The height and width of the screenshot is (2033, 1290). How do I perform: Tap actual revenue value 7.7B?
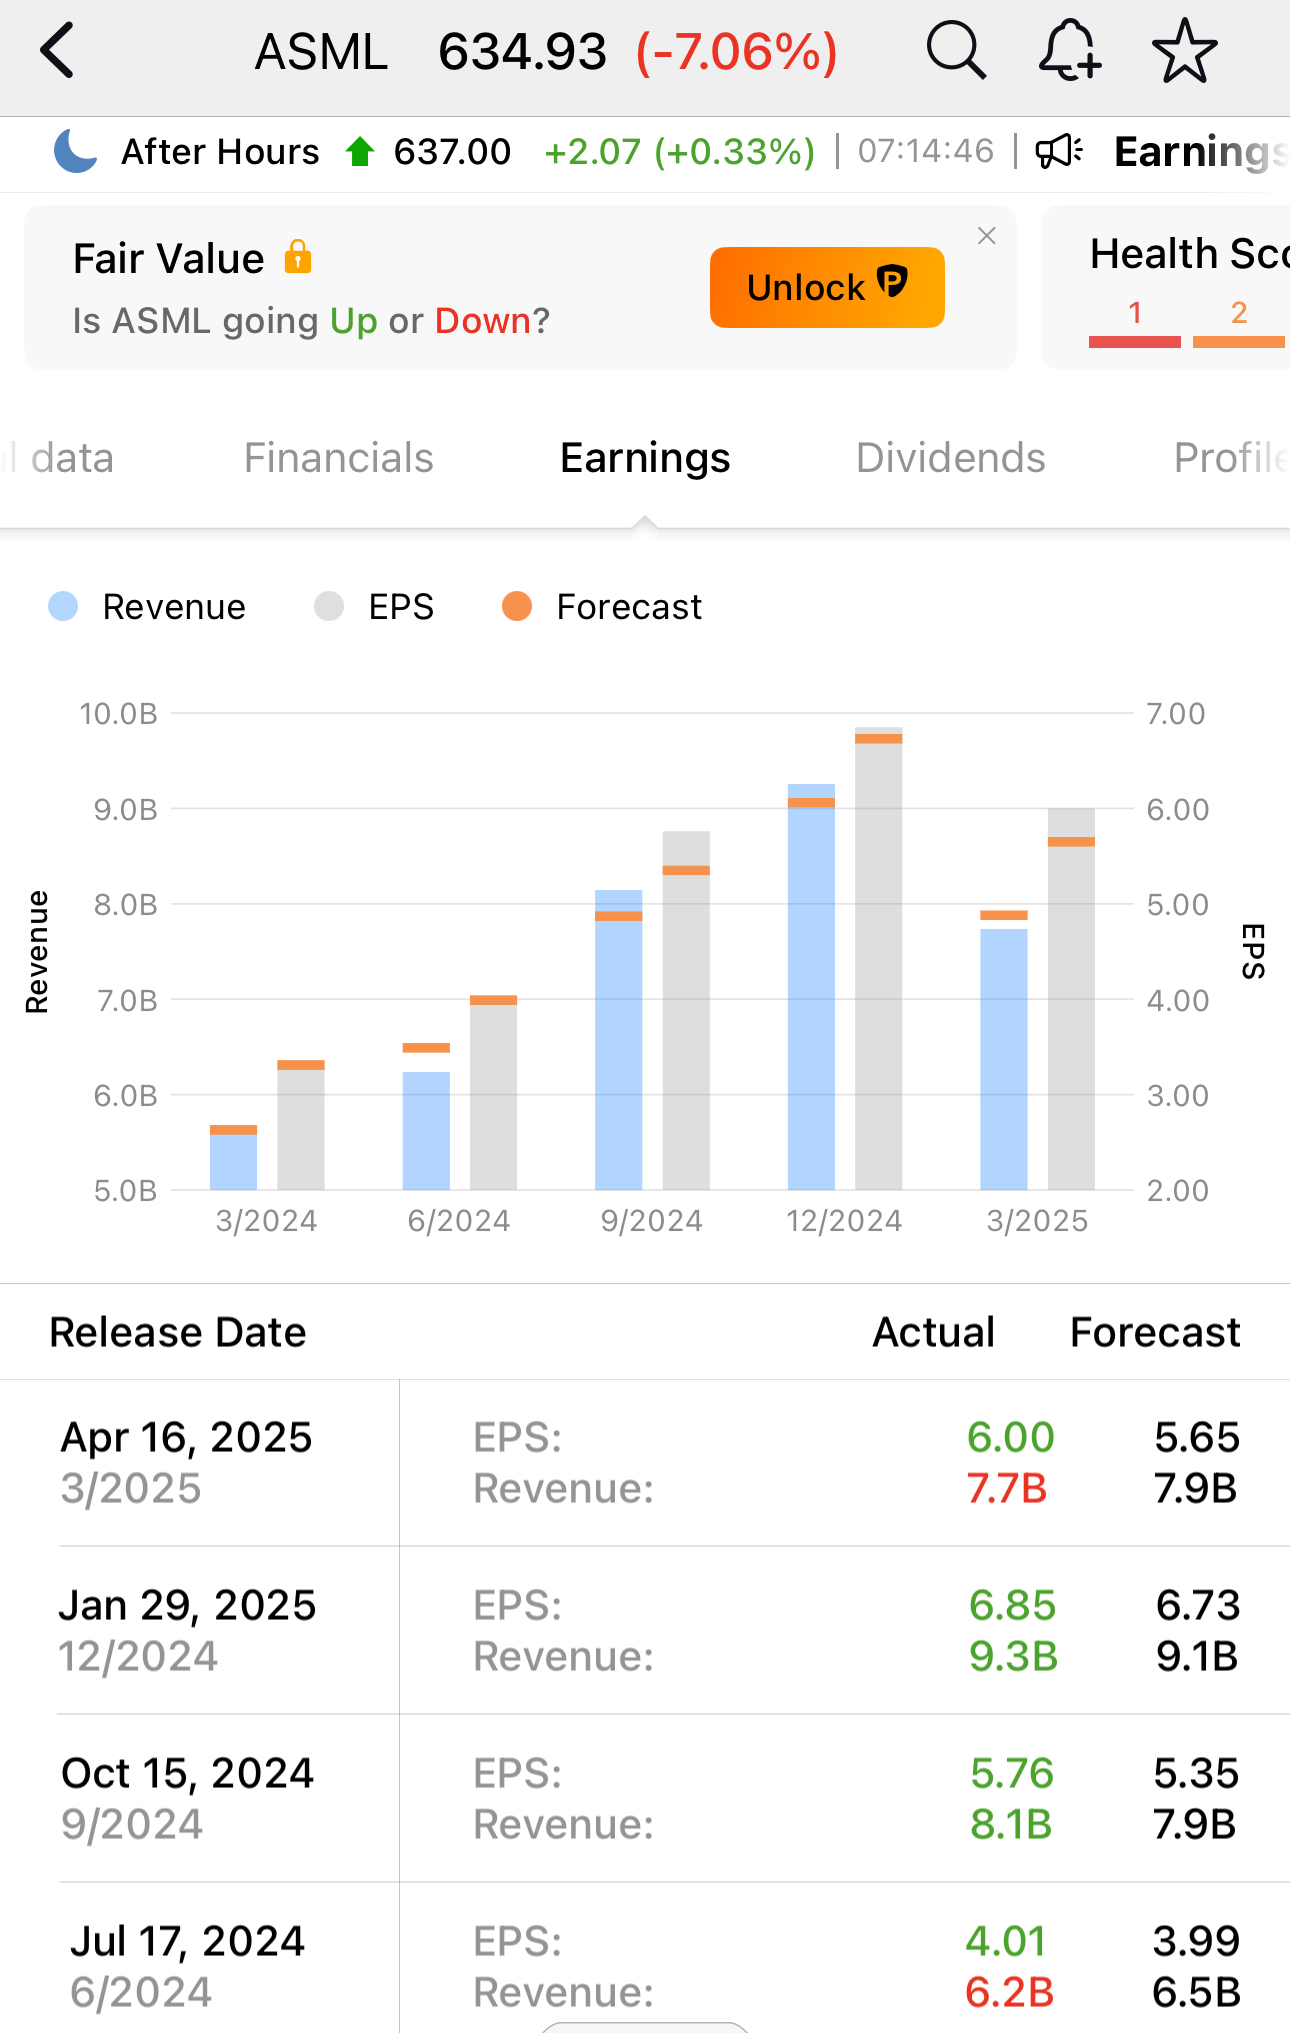(x=1007, y=1488)
